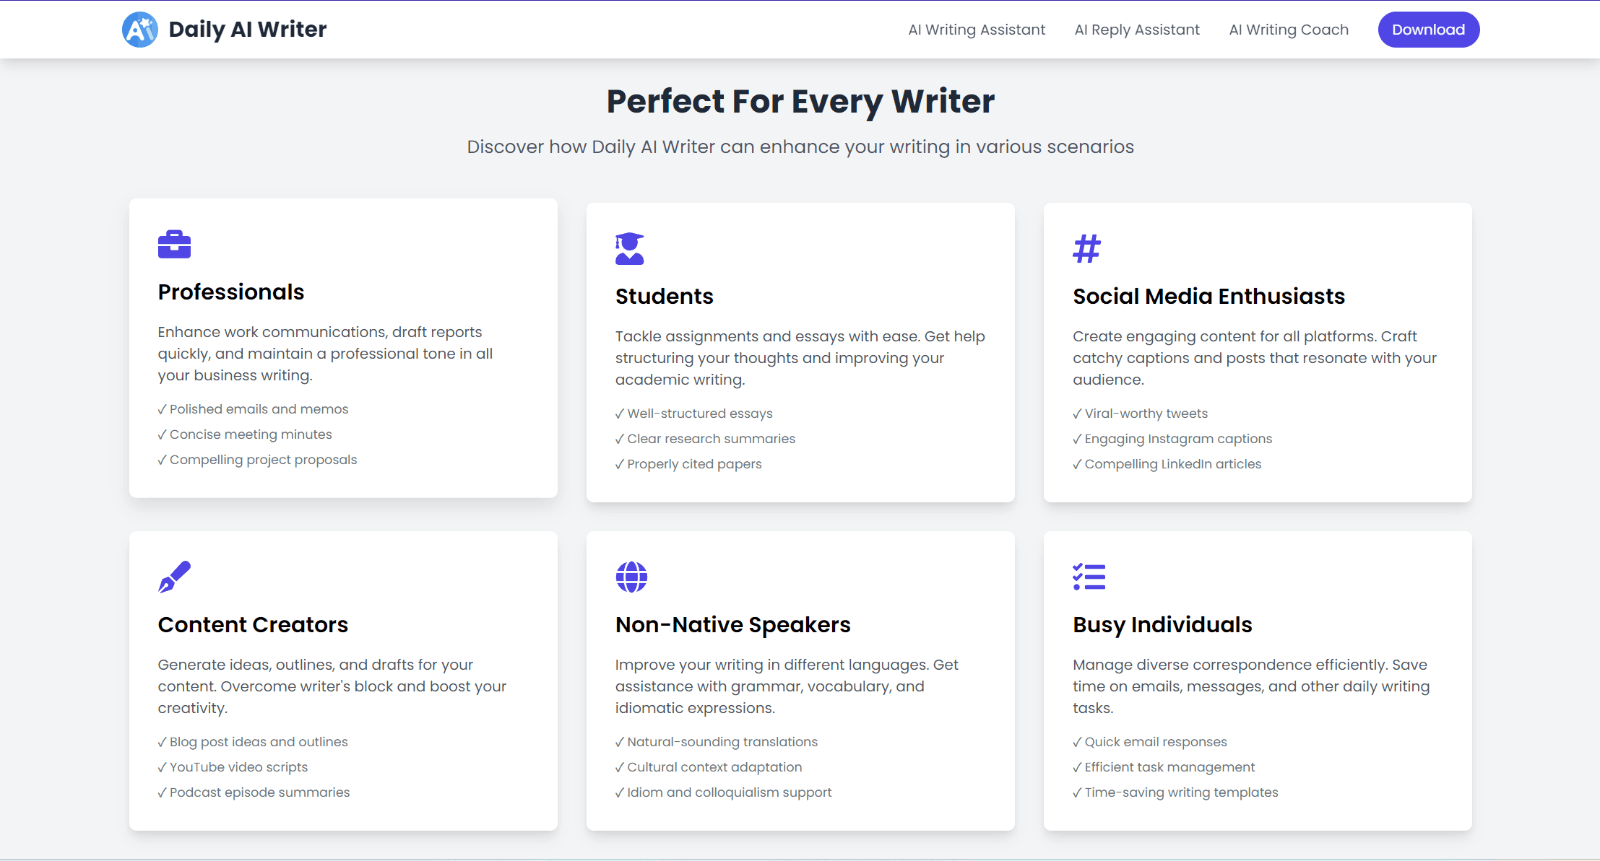Click the graduate icon above Students
The image size is (1600, 861).
point(630,248)
